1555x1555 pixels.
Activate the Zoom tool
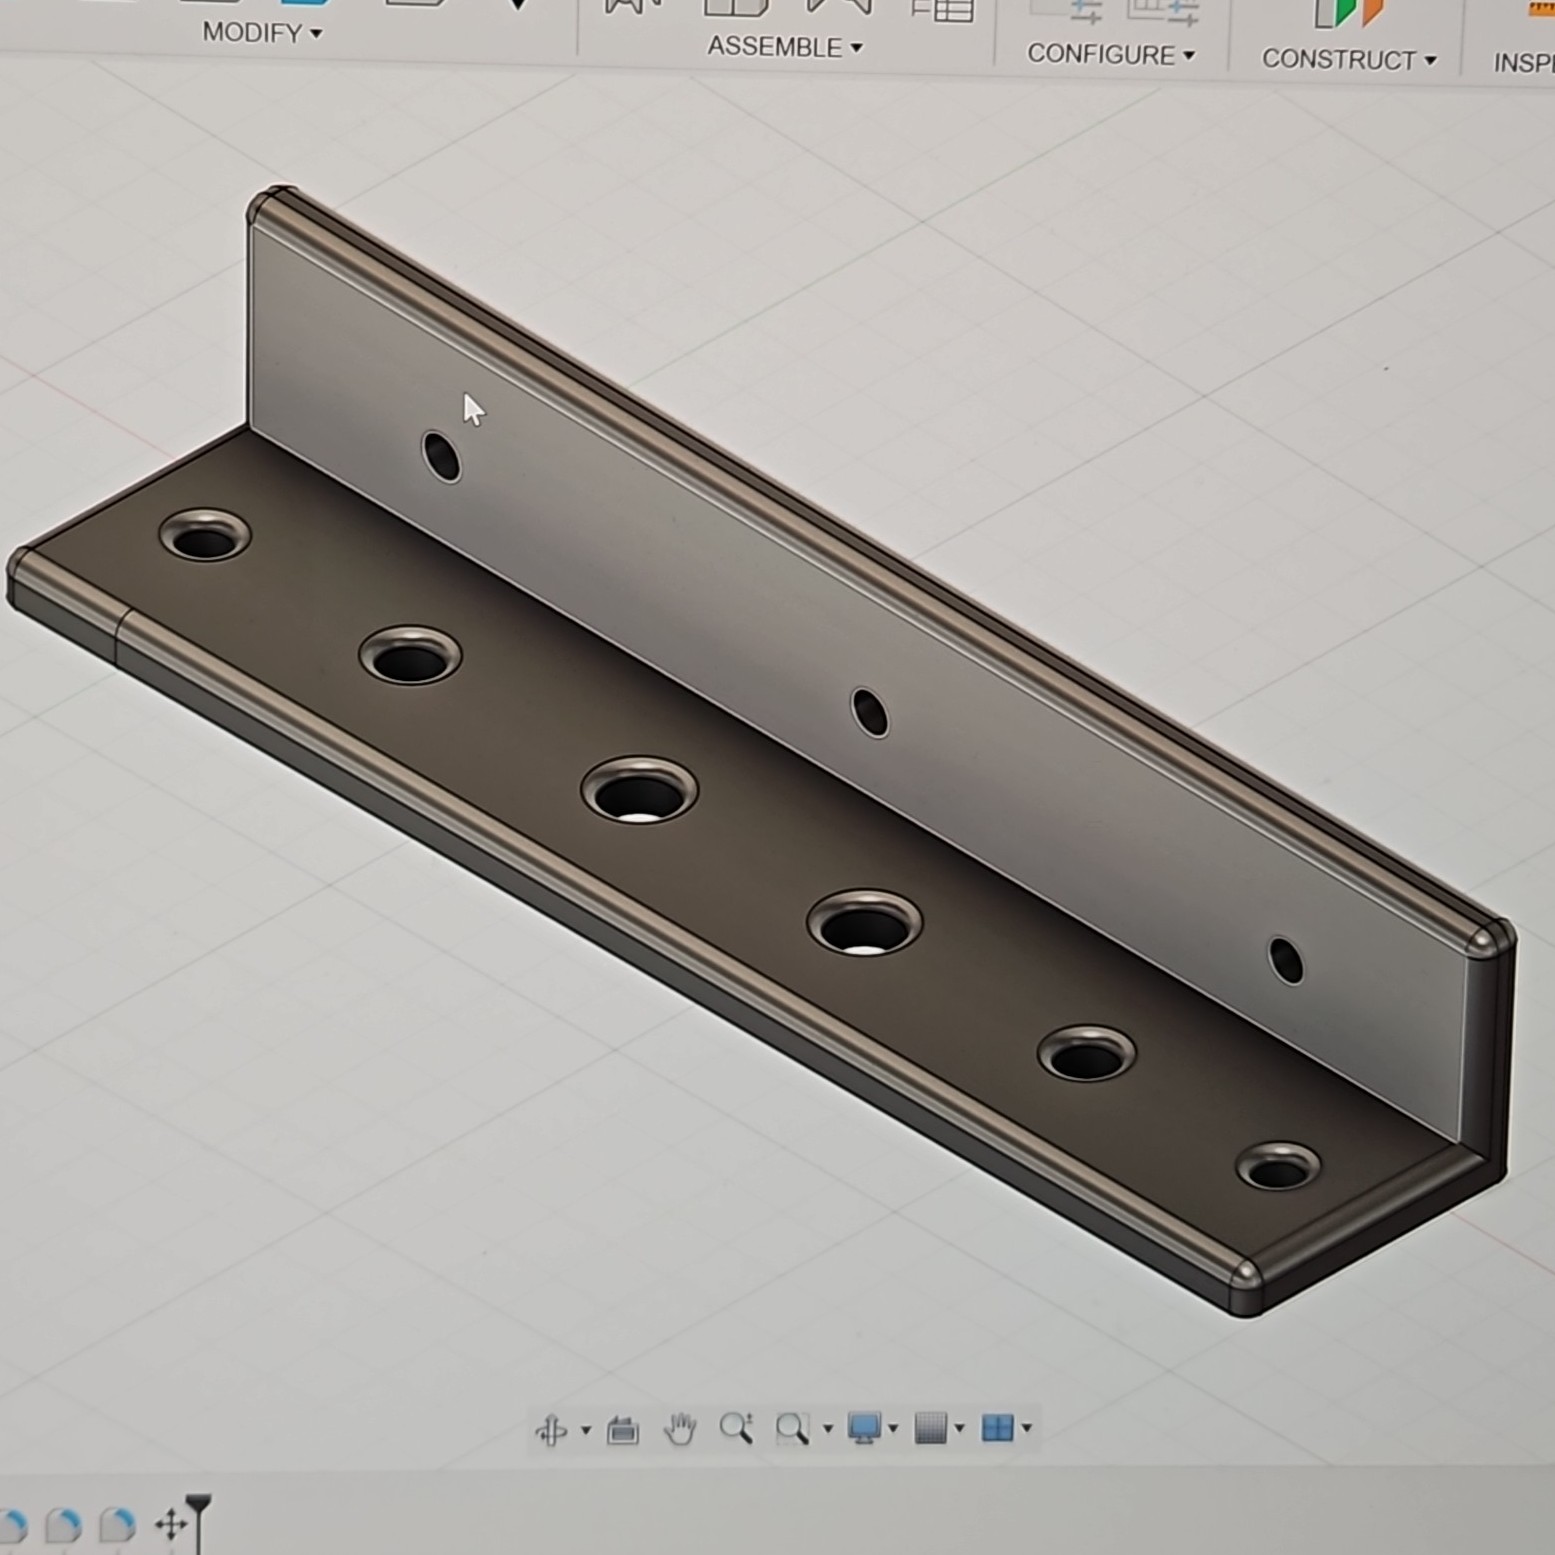coord(738,1428)
